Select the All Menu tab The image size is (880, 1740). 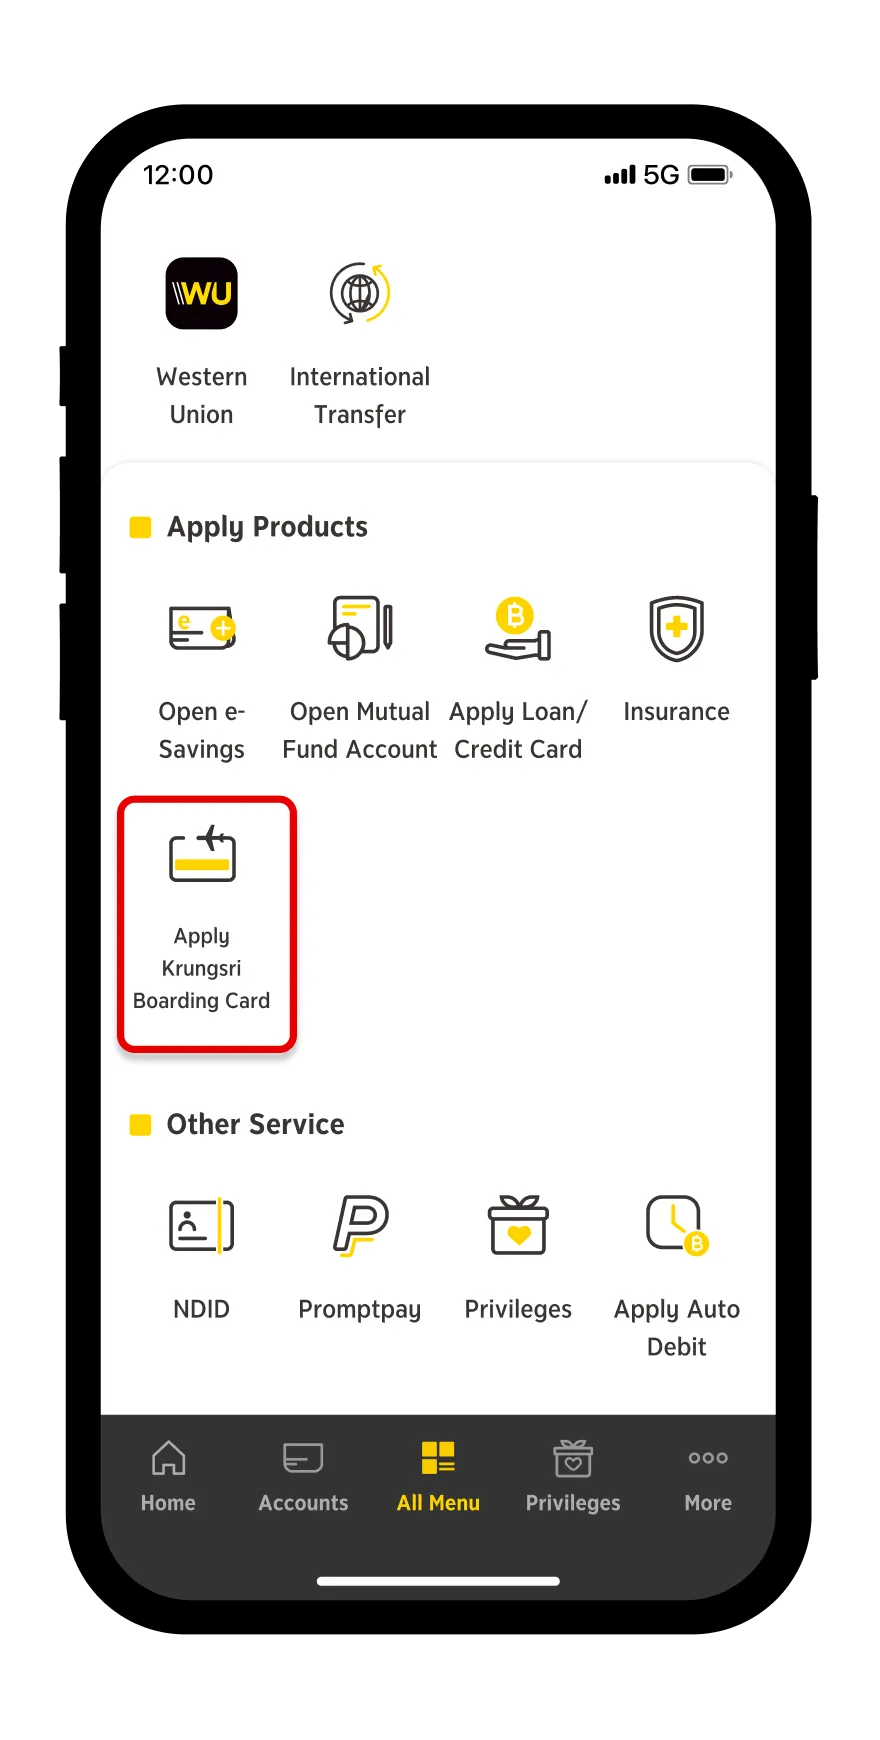click(x=438, y=1477)
